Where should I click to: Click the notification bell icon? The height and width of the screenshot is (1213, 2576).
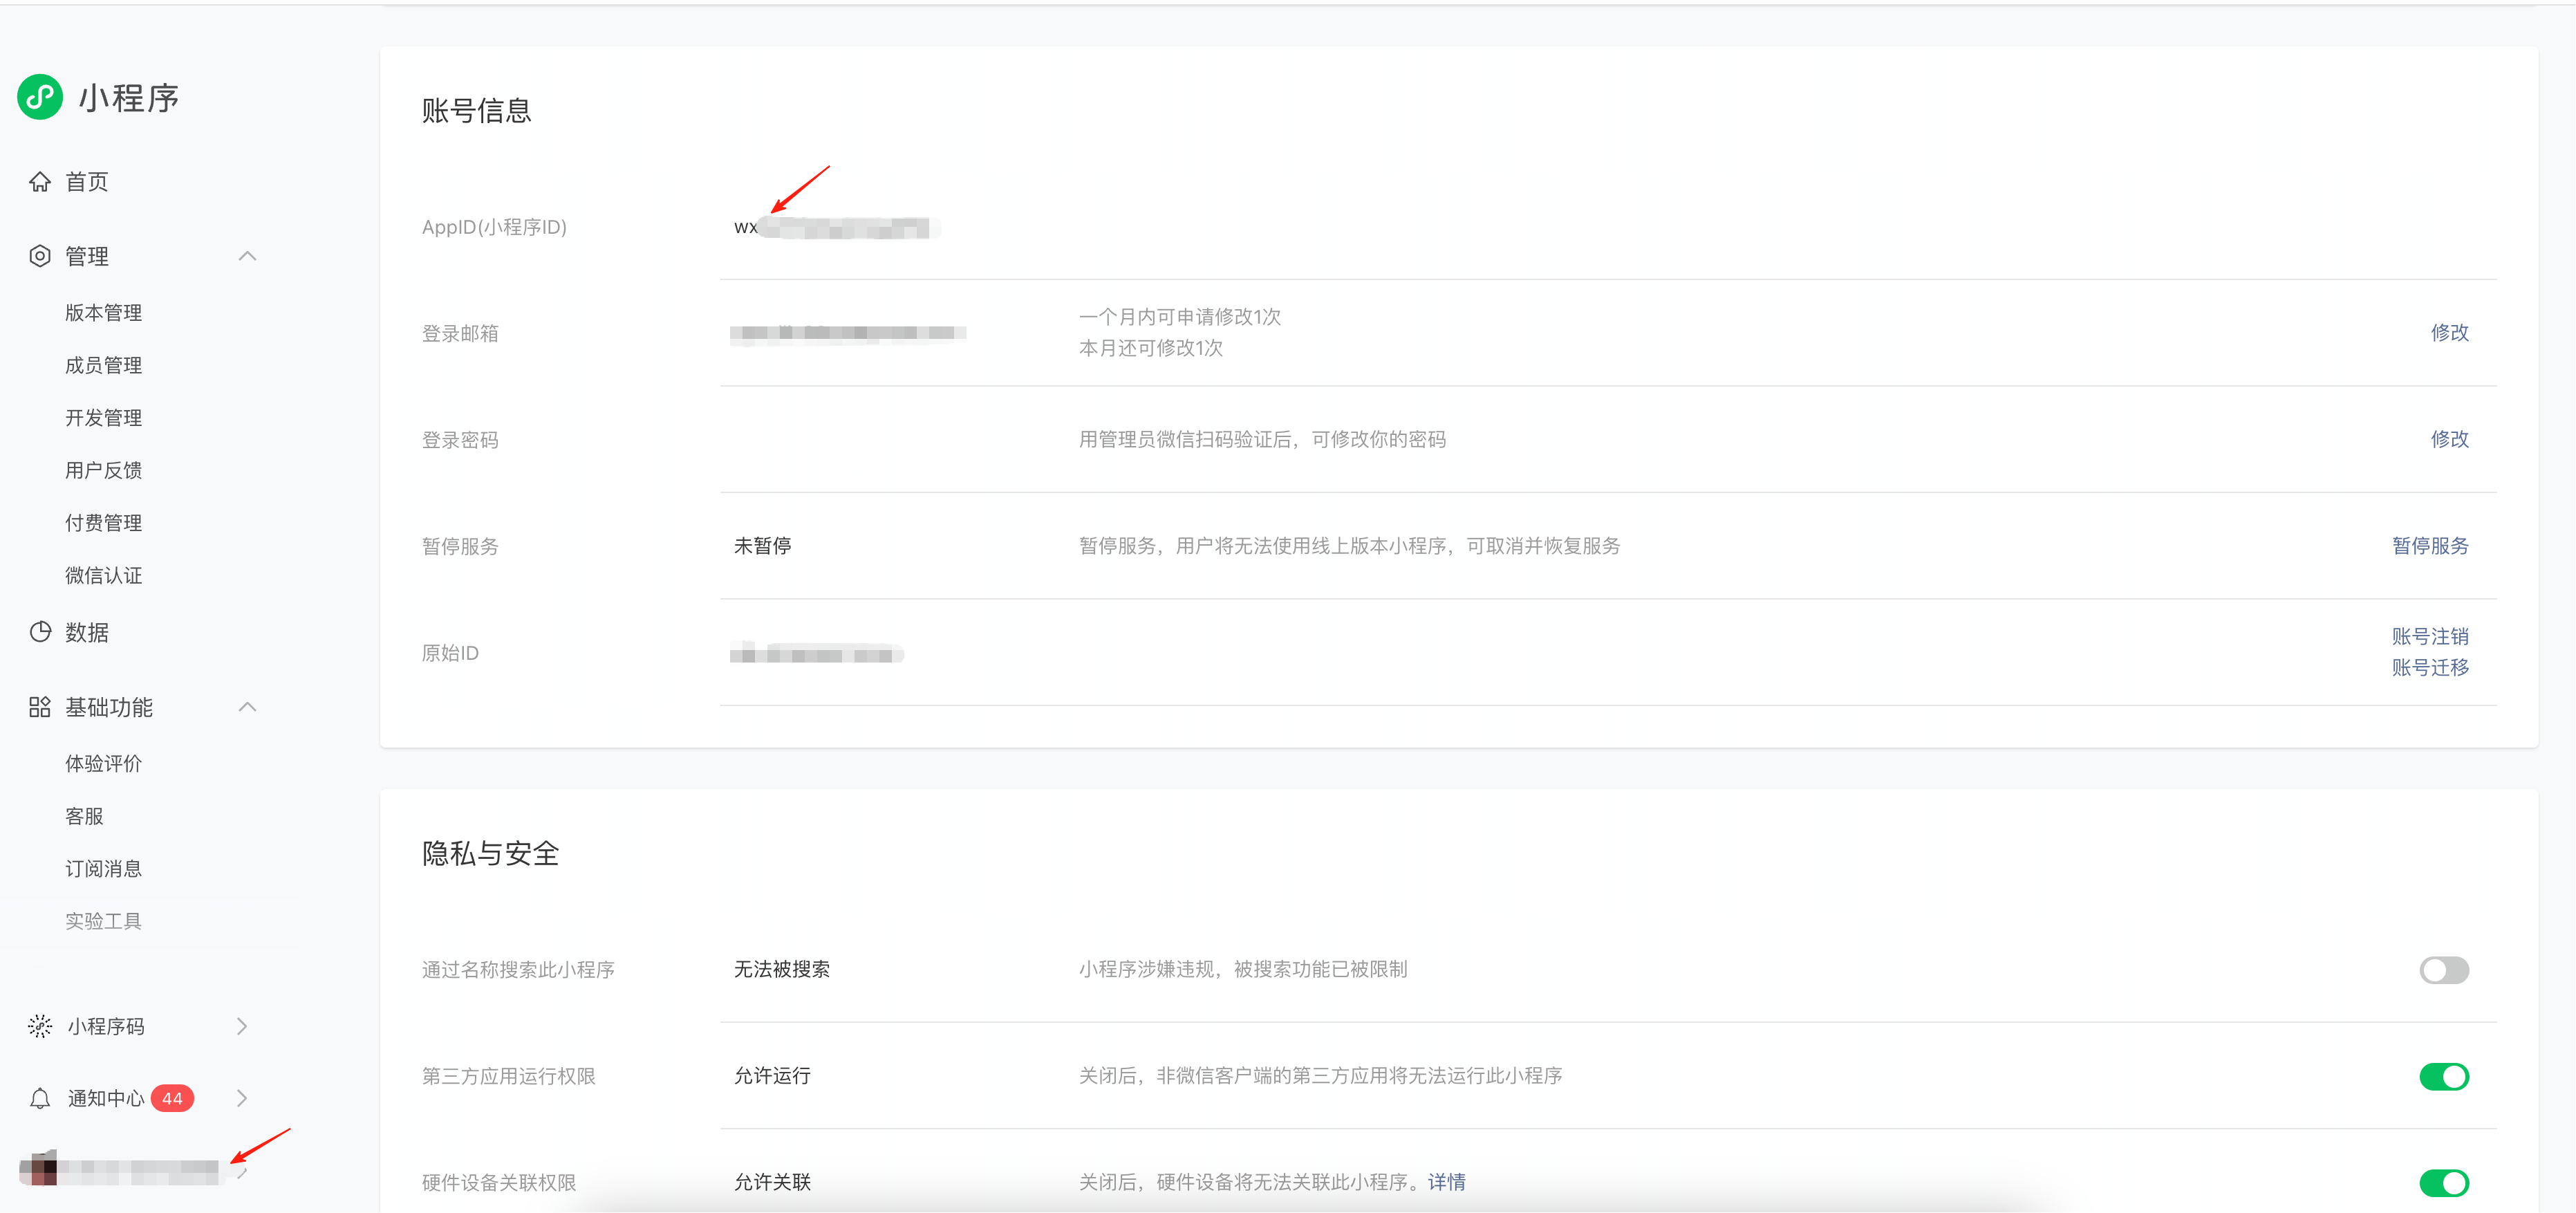coord(40,1098)
